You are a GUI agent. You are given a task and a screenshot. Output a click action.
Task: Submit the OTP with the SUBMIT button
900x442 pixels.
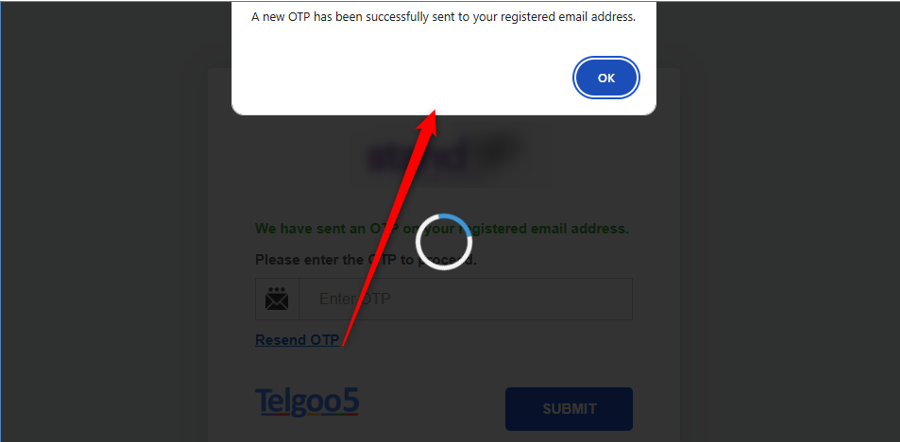click(569, 409)
